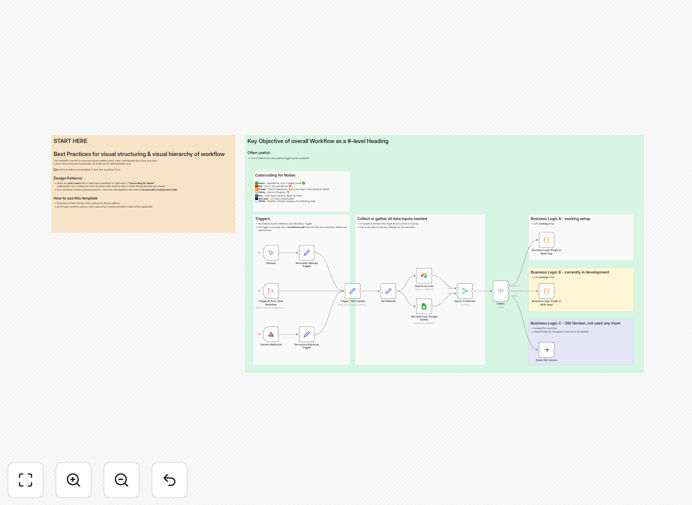This screenshot has width=692, height=505.
Task: Click the fit-to-view canvas button
Action: (x=26, y=480)
